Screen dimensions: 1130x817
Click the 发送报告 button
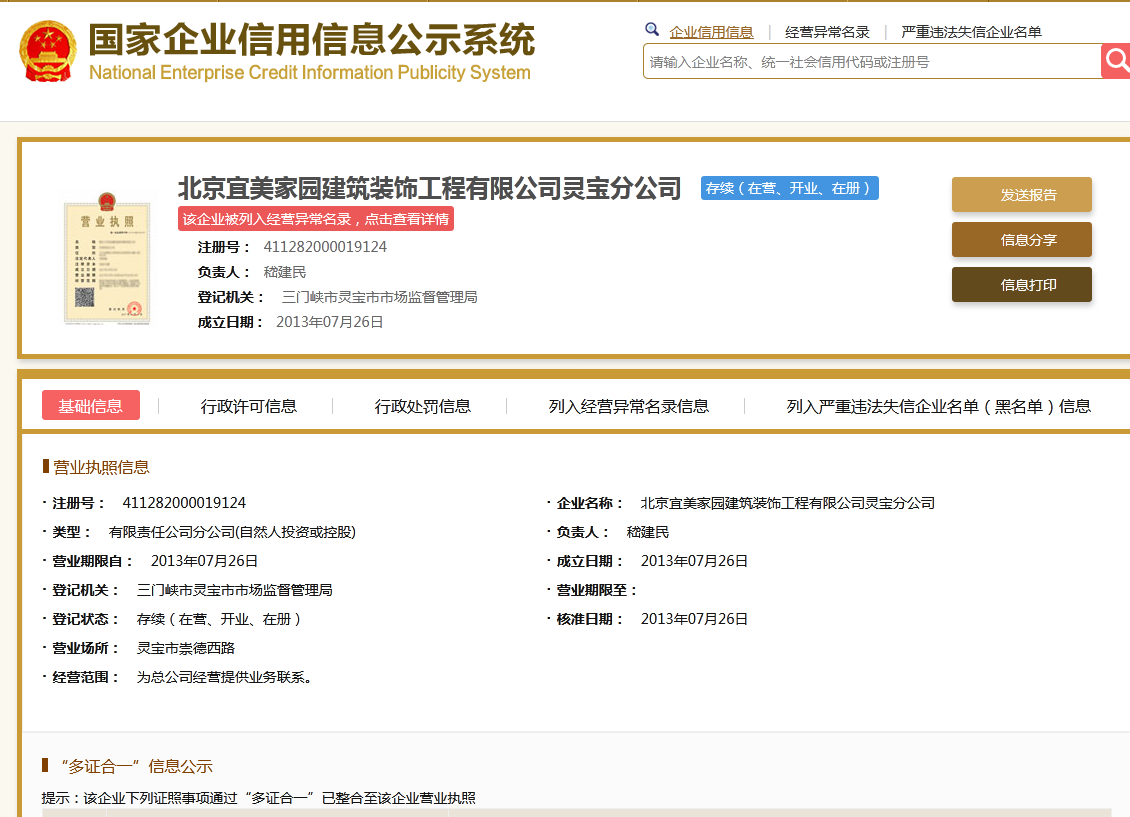[1021, 195]
